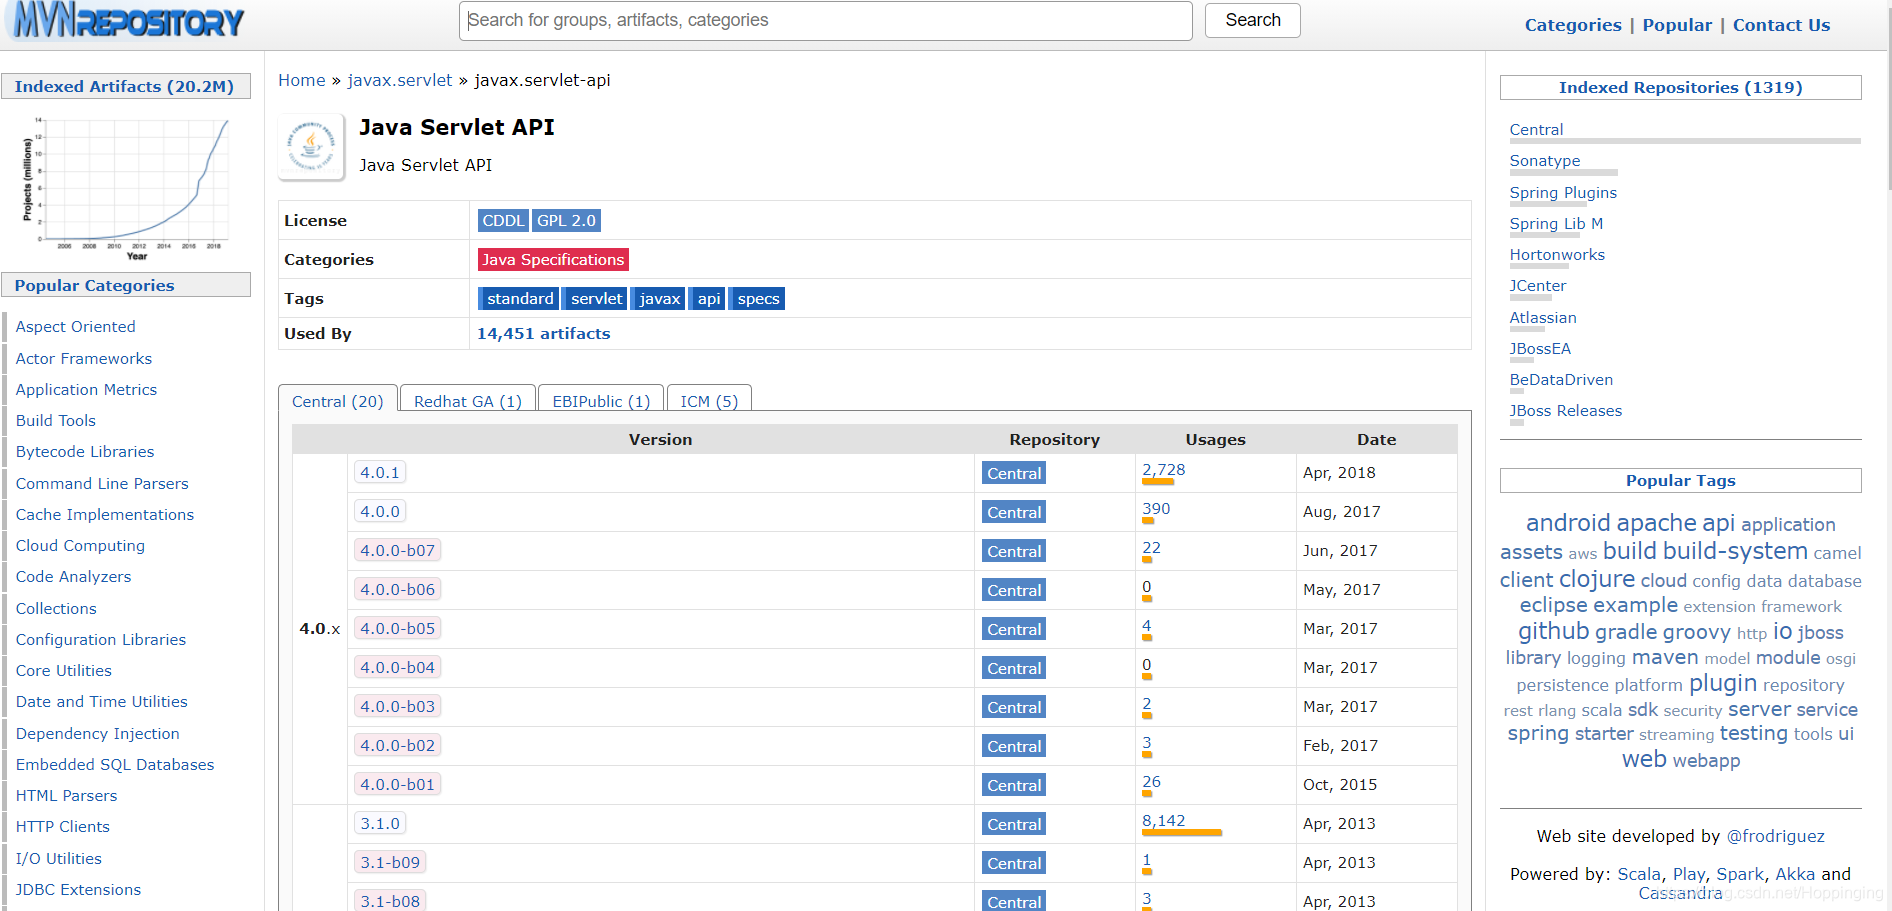Select the standard tag

(520, 298)
